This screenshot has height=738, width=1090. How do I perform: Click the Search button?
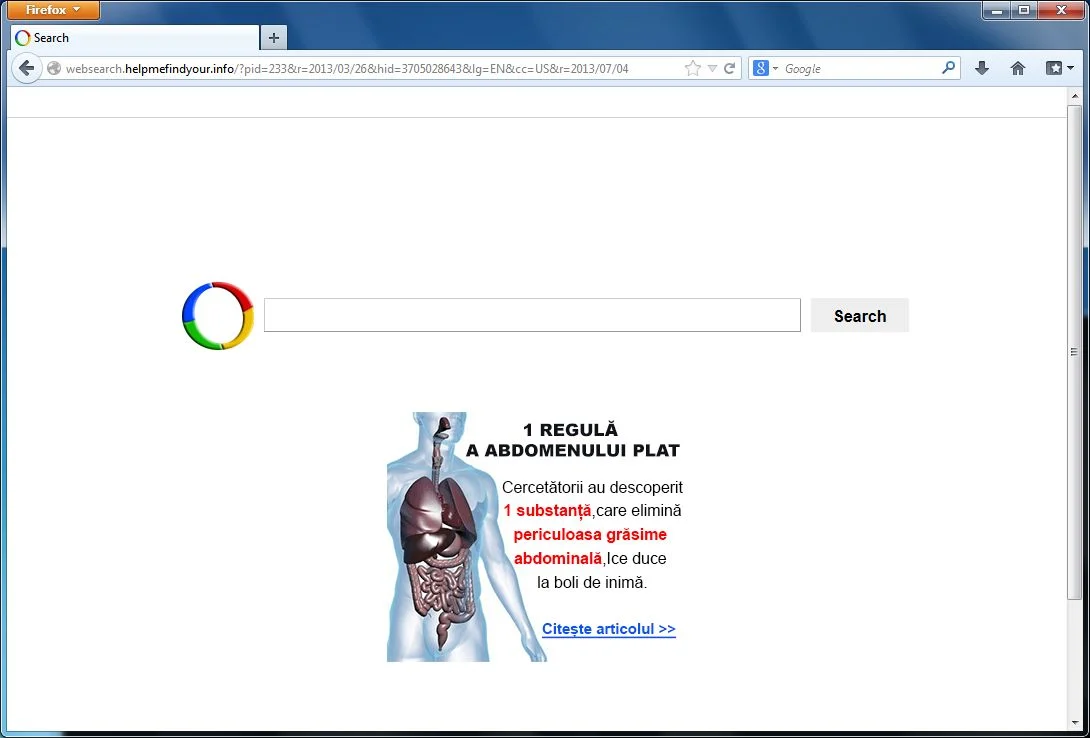859,315
